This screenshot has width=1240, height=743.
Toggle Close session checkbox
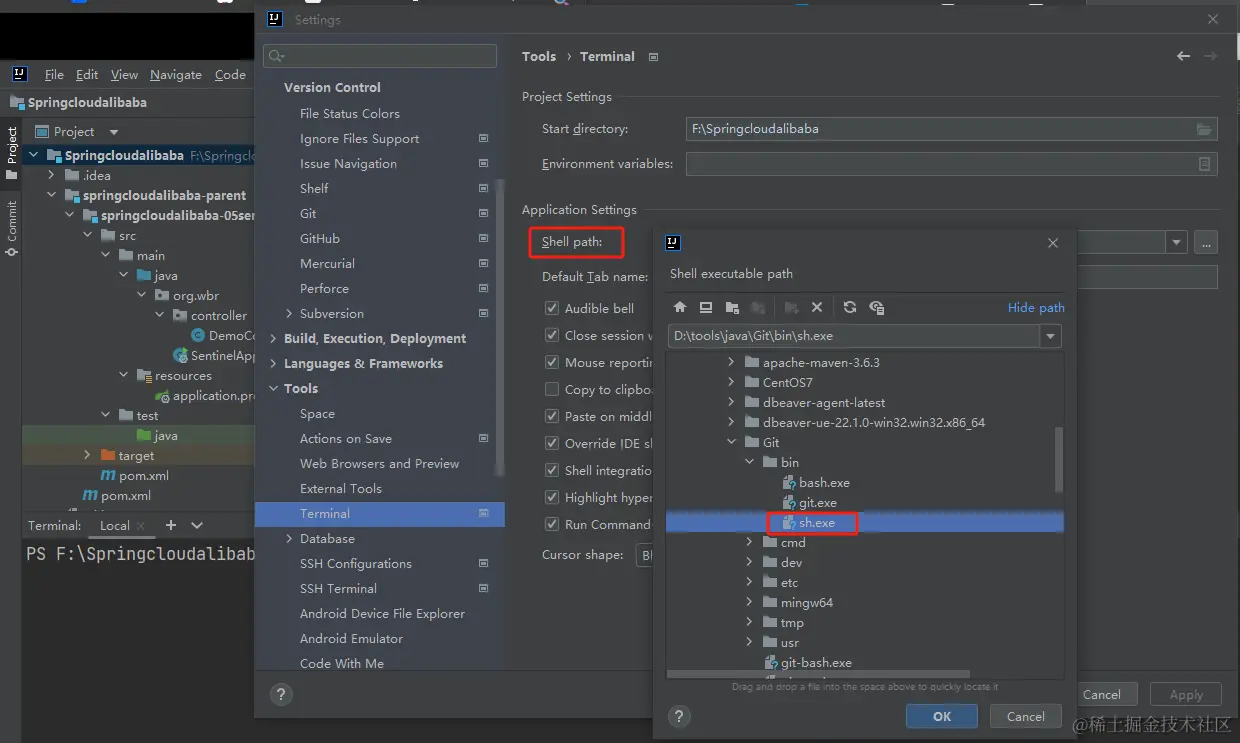552,335
